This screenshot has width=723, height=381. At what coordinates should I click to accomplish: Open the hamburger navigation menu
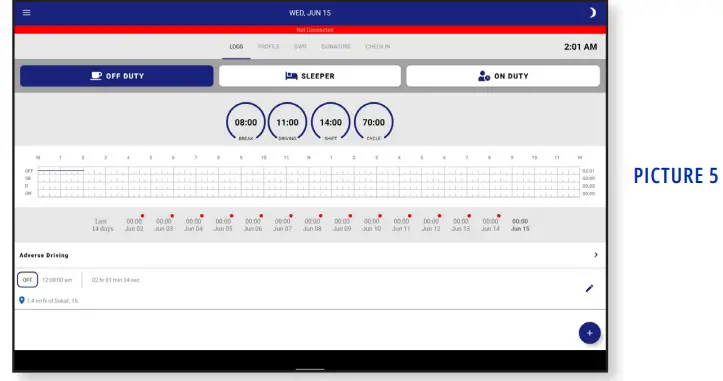pos(26,12)
